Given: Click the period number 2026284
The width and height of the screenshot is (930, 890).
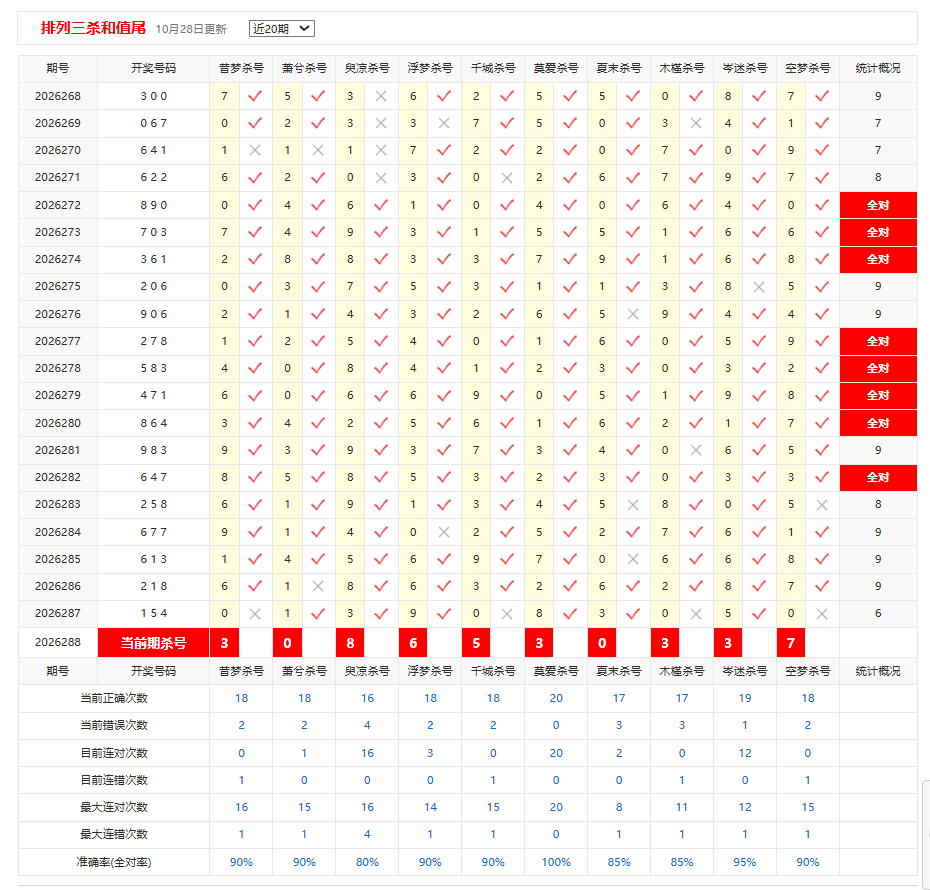Looking at the screenshot, I should [58, 532].
